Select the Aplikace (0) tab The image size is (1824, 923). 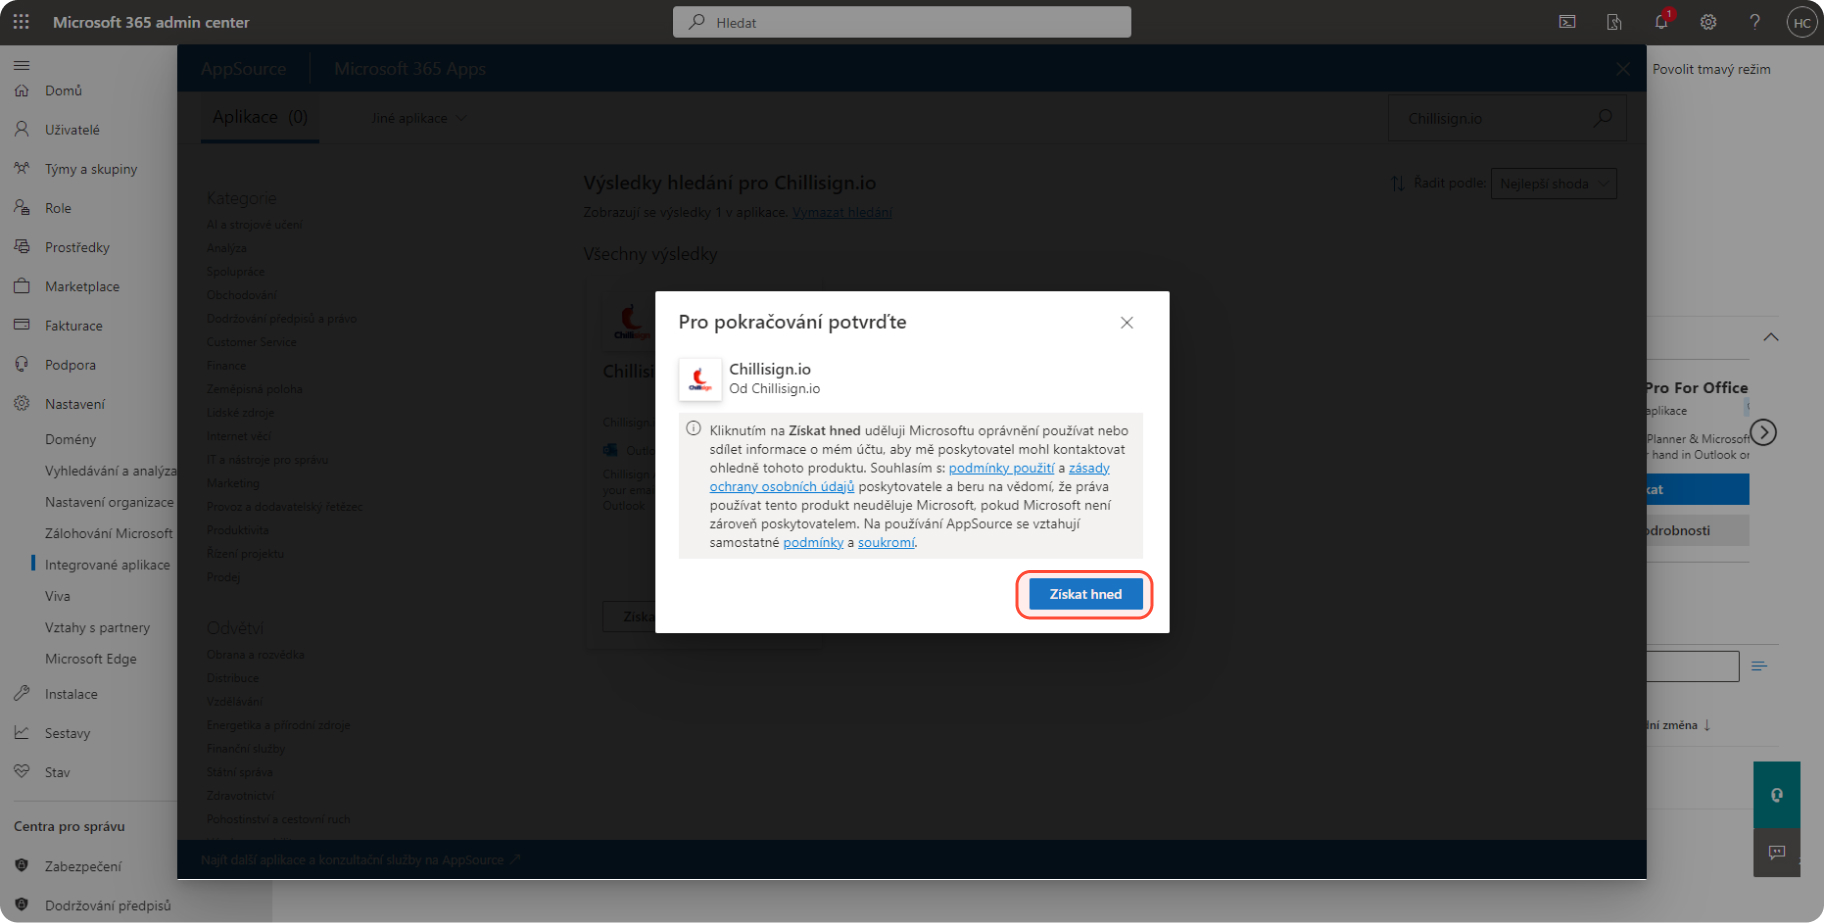(260, 117)
